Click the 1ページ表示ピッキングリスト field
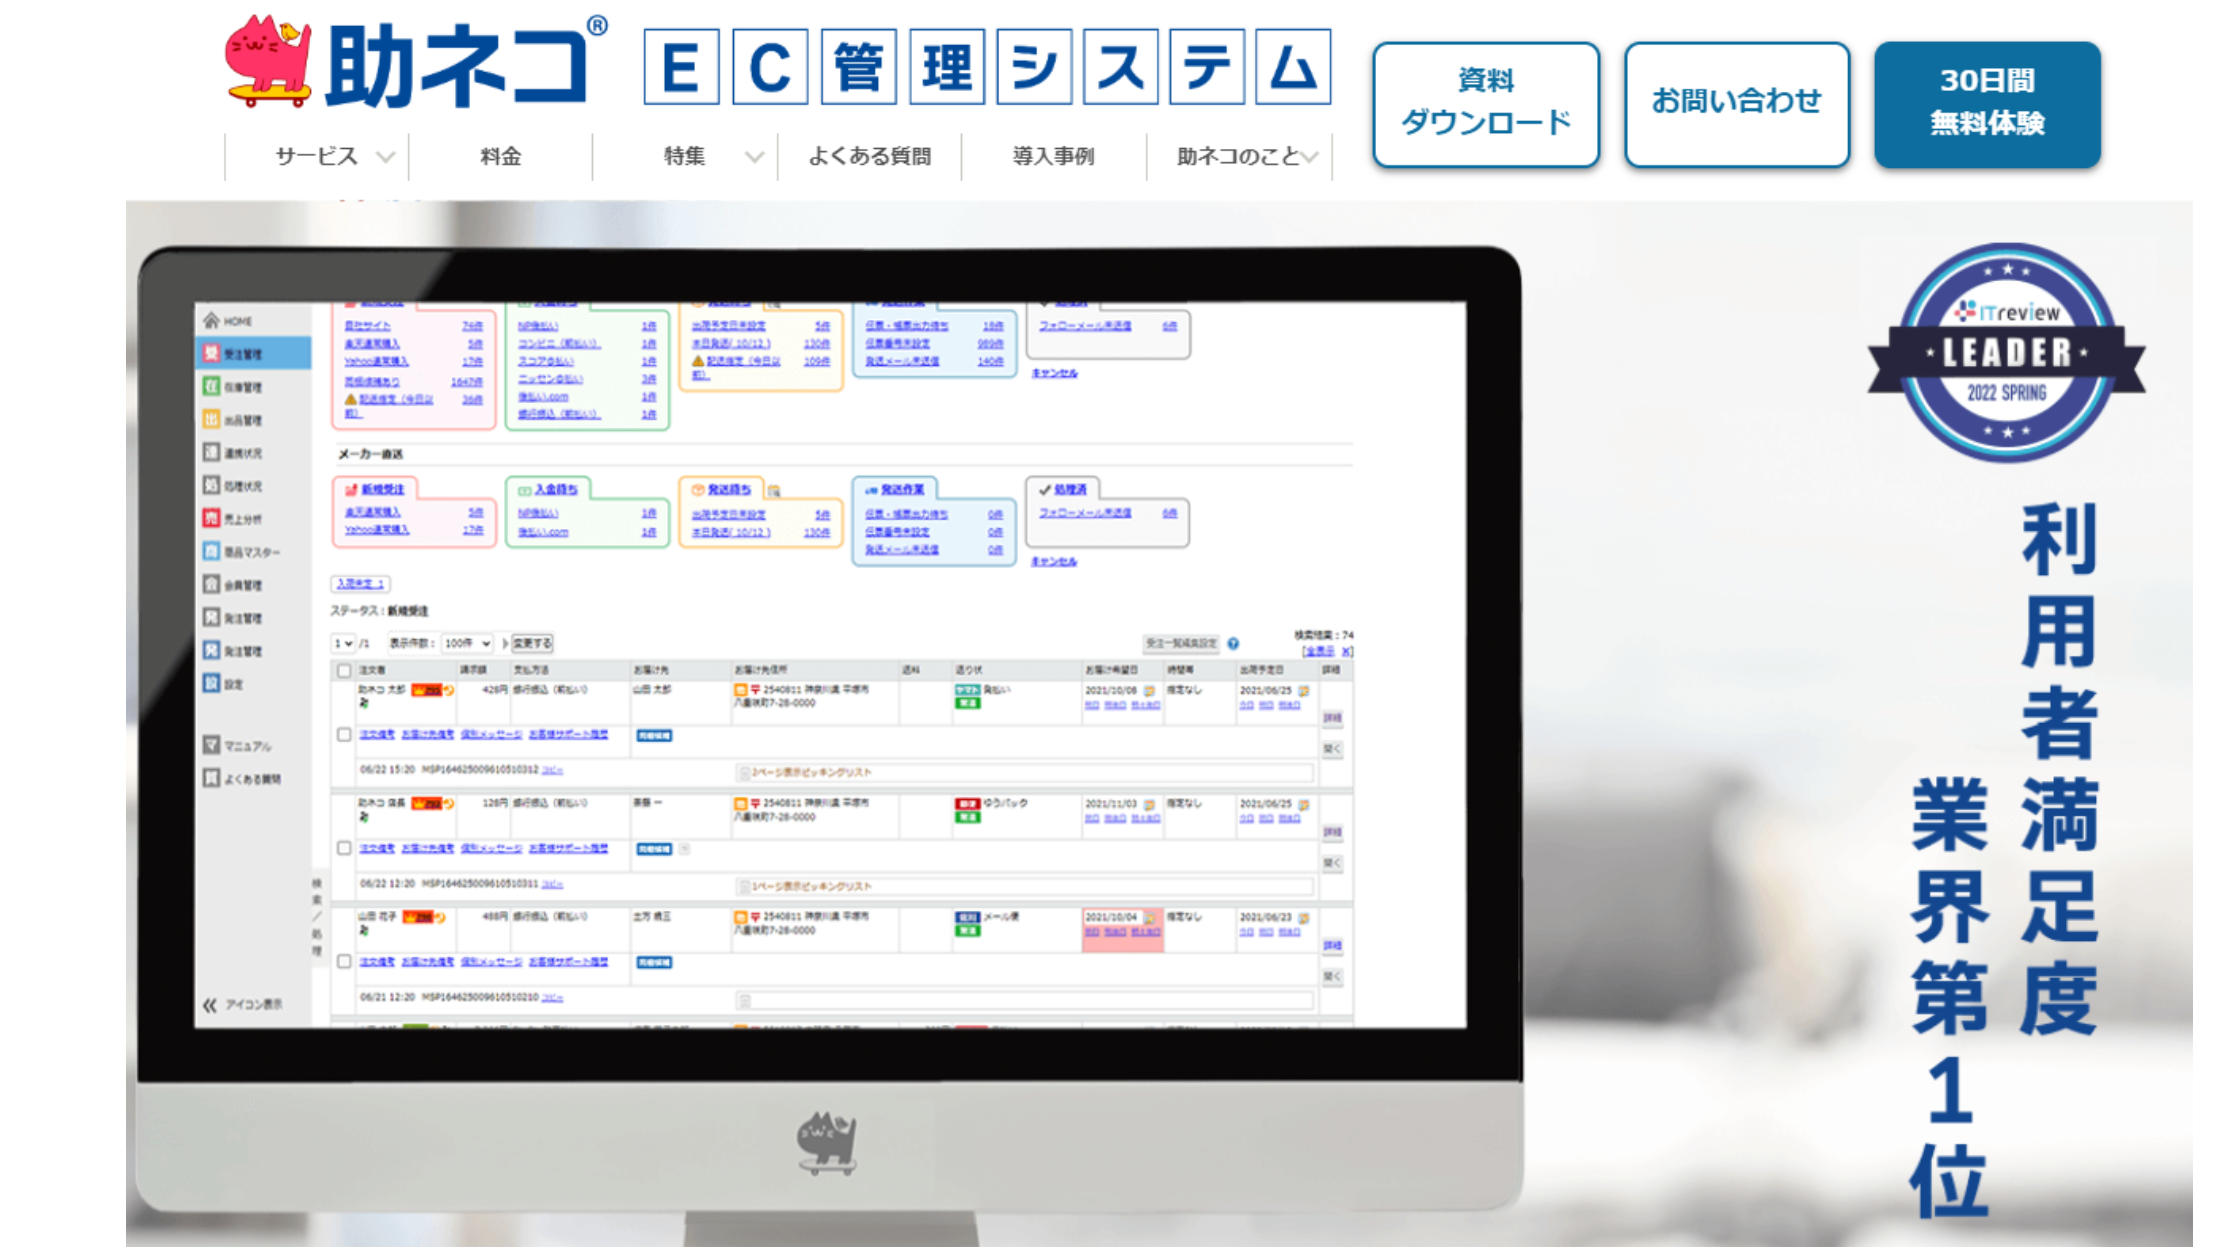Viewport: 2240px width, 1260px height. pyautogui.click(x=1024, y=886)
